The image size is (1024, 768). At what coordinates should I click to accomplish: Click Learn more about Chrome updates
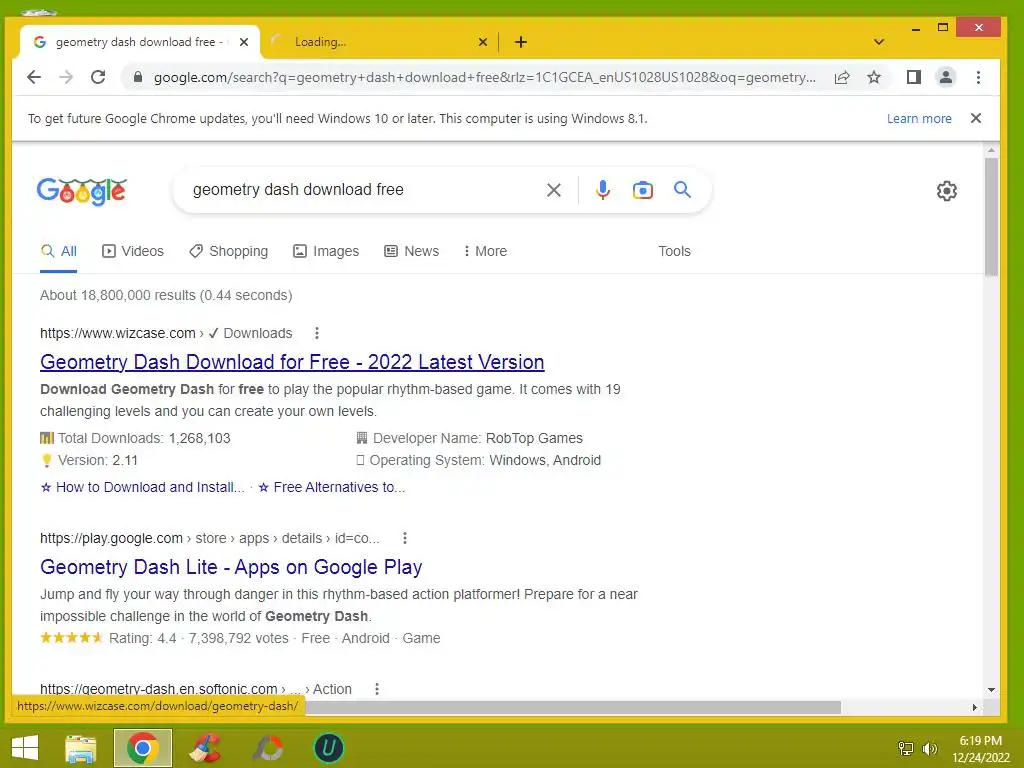pos(919,118)
